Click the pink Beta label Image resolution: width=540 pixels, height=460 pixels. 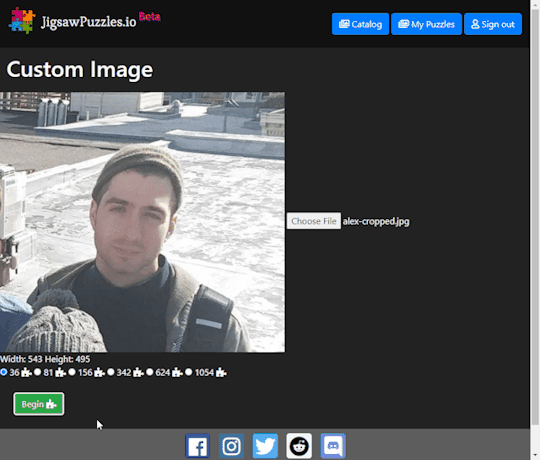click(x=149, y=16)
